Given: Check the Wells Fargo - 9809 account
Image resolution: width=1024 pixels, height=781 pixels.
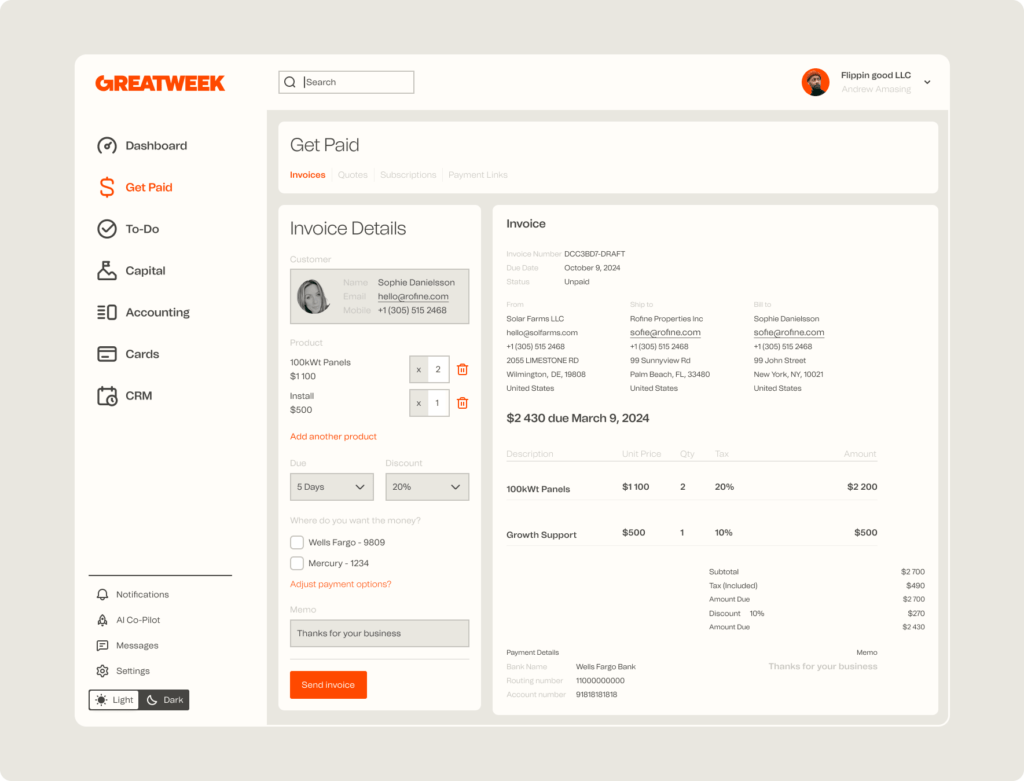Looking at the screenshot, I should 297,541.
